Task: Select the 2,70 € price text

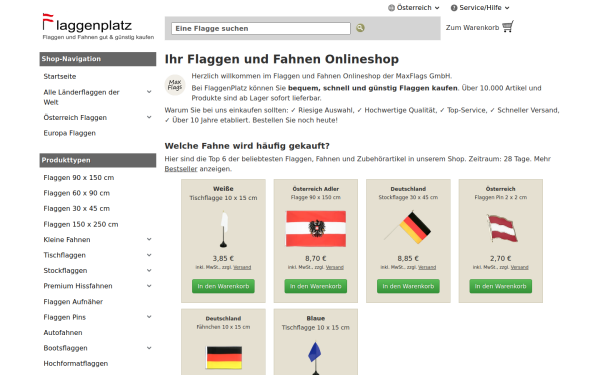Action: [501, 258]
